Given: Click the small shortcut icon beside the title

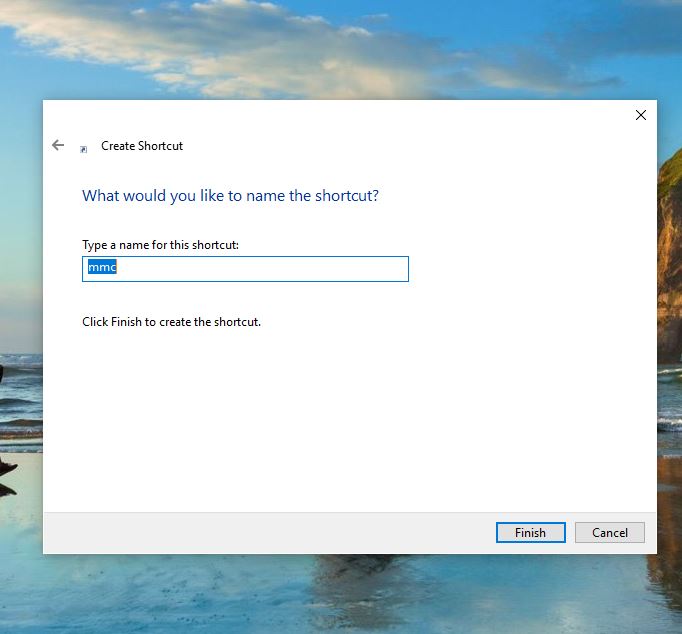Looking at the screenshot, I should tap(84, 148).
